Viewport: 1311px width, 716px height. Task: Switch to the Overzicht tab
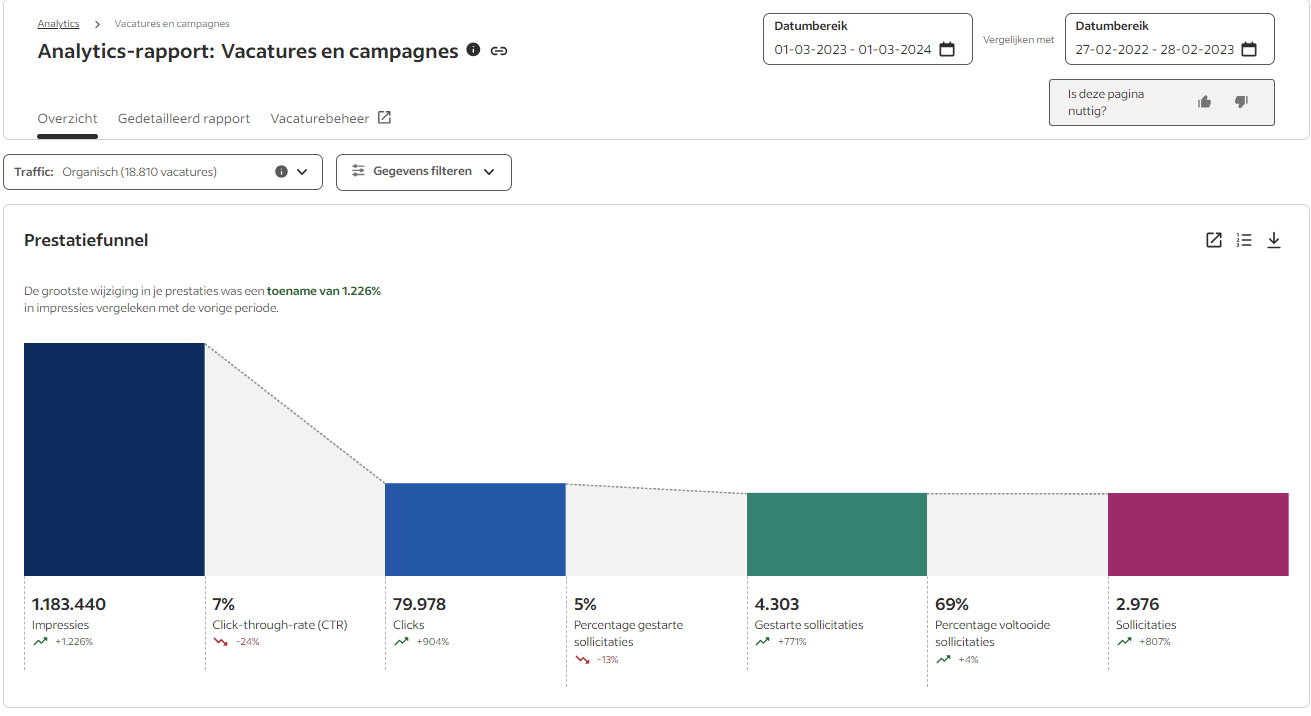(68, 118)
